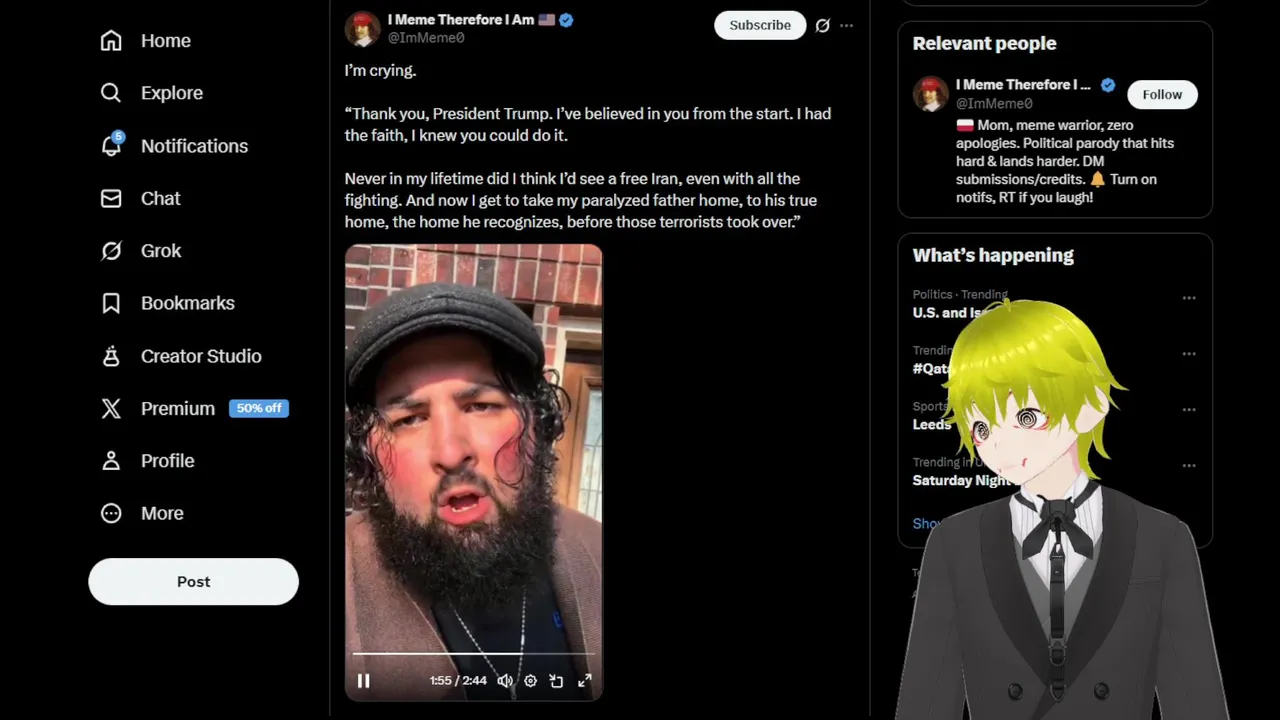Expand the More sidebar menu
The height and width of the screenshot is (720, 1280).
click(x=142, y=513)
